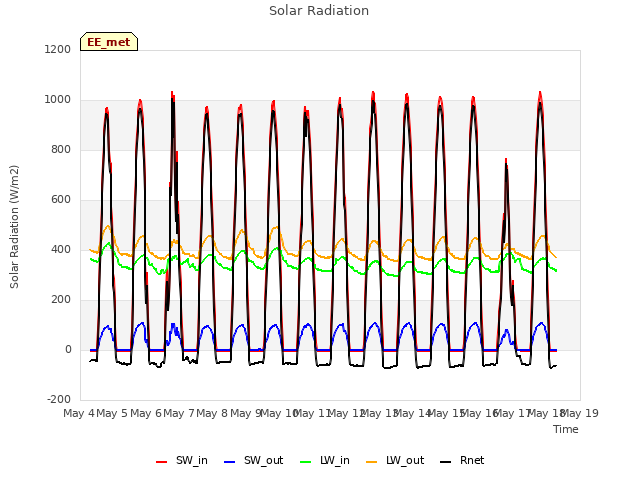Click the 1000 y-axis tick label

[58, 100]
